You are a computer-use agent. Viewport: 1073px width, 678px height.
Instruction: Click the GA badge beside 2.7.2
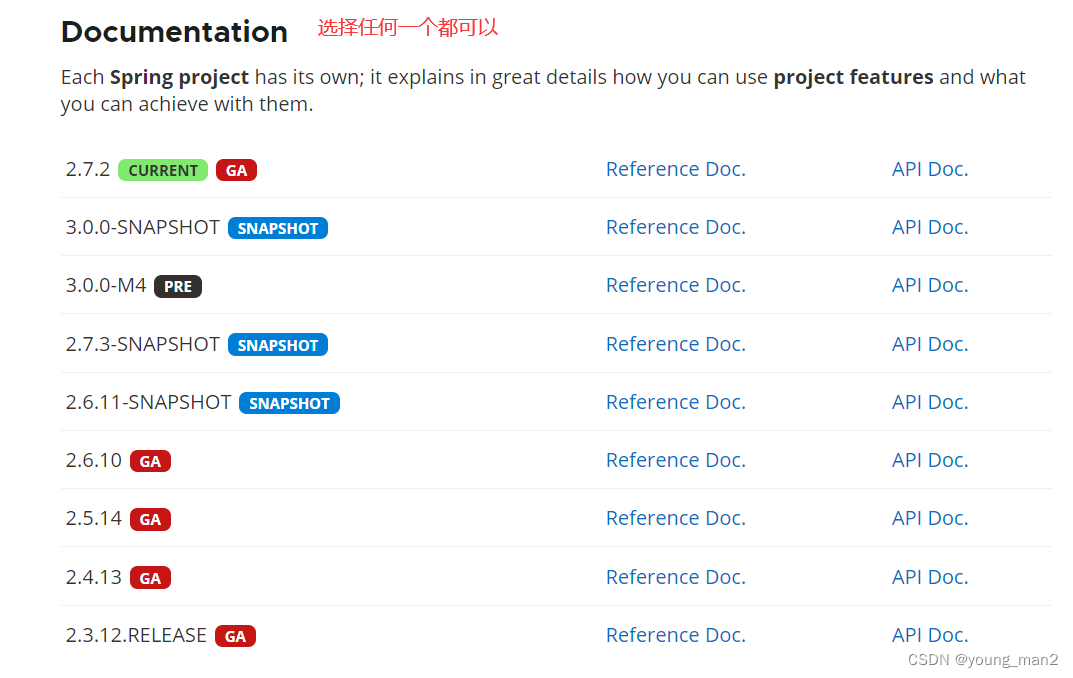(237, 170)
